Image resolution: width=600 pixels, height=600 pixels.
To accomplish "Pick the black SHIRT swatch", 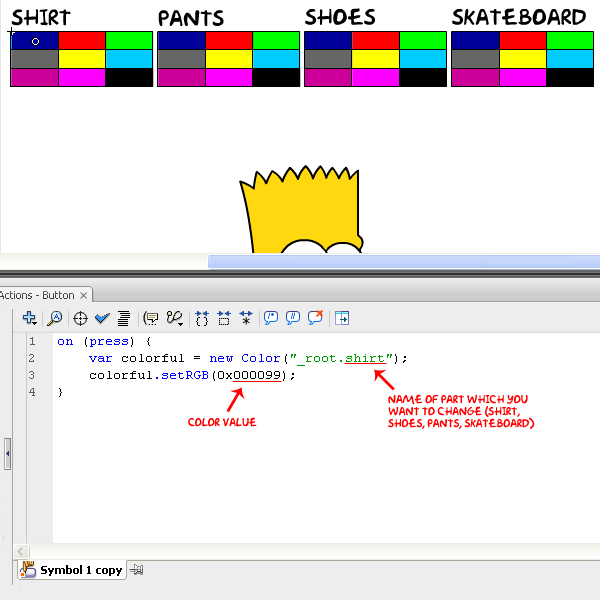I will tap(129, 77).
